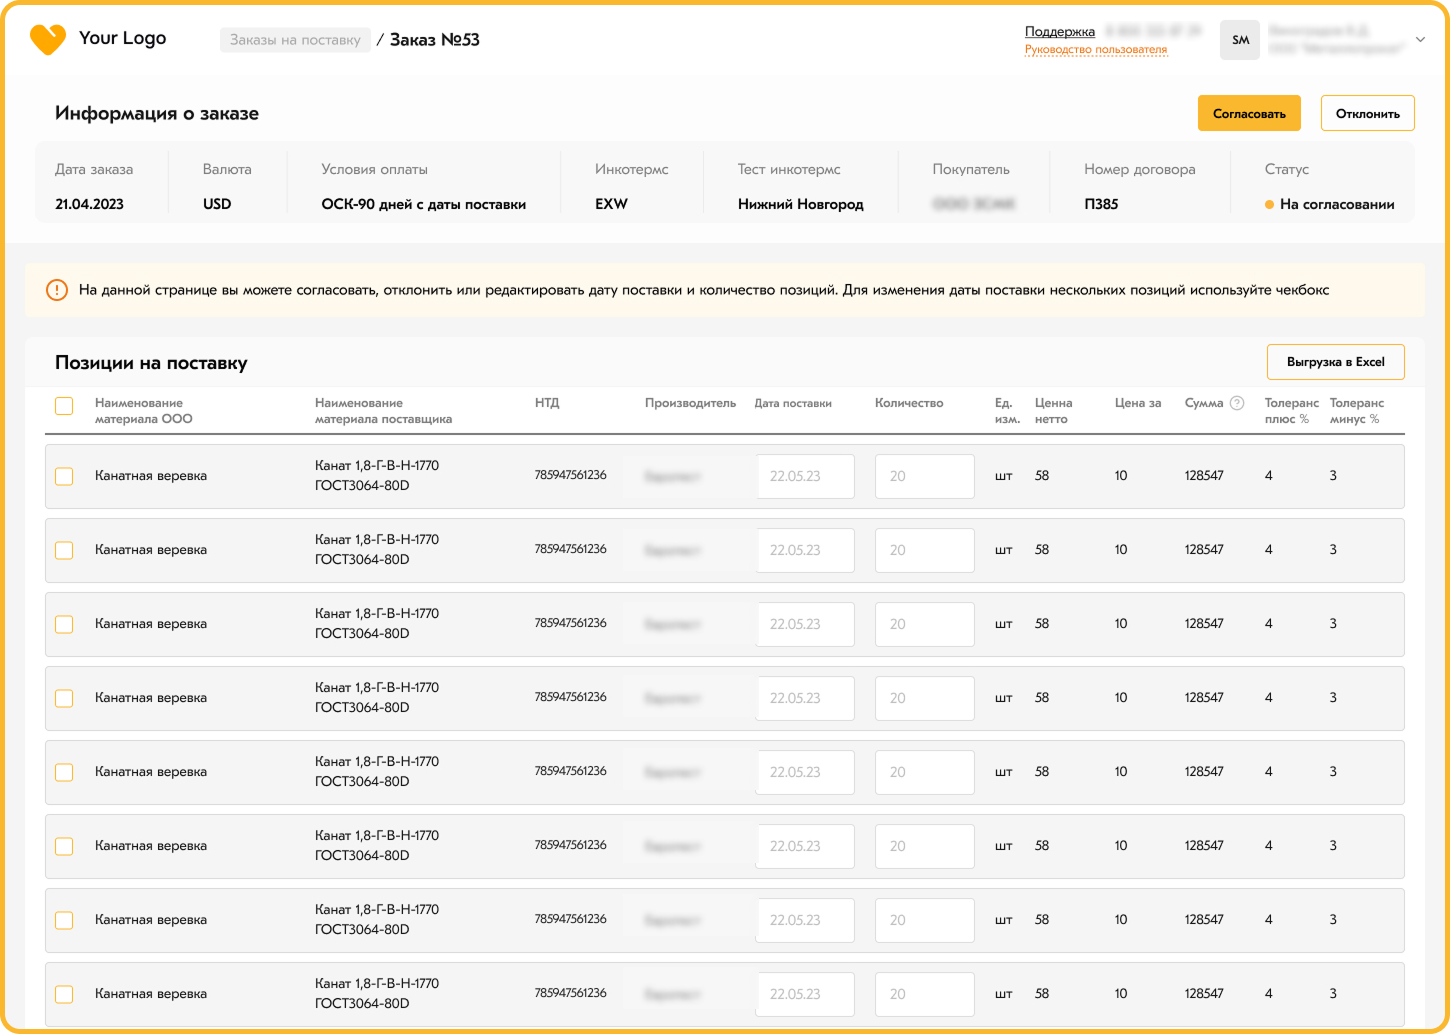Open the Поддержка support link

[x=1059, y=31]
